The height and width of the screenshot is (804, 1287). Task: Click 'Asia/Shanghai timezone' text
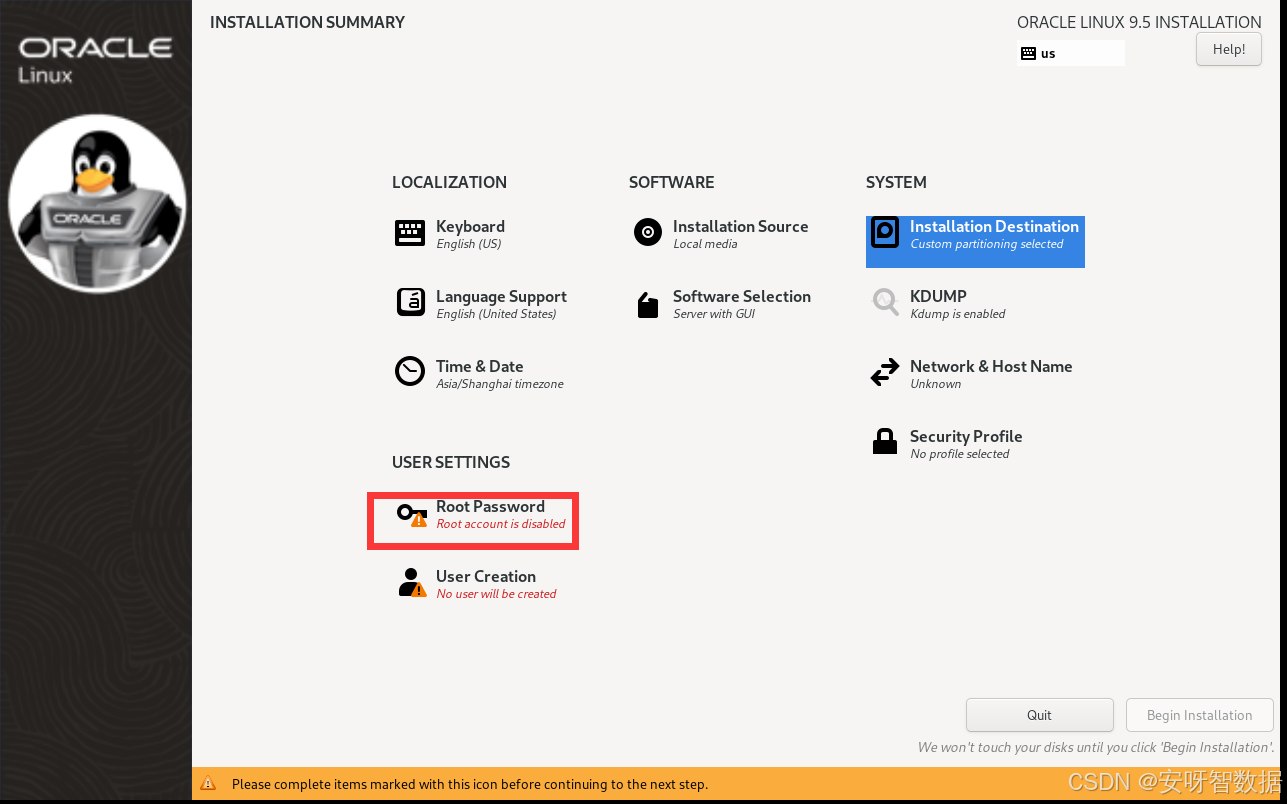click(x=500, y=384)
